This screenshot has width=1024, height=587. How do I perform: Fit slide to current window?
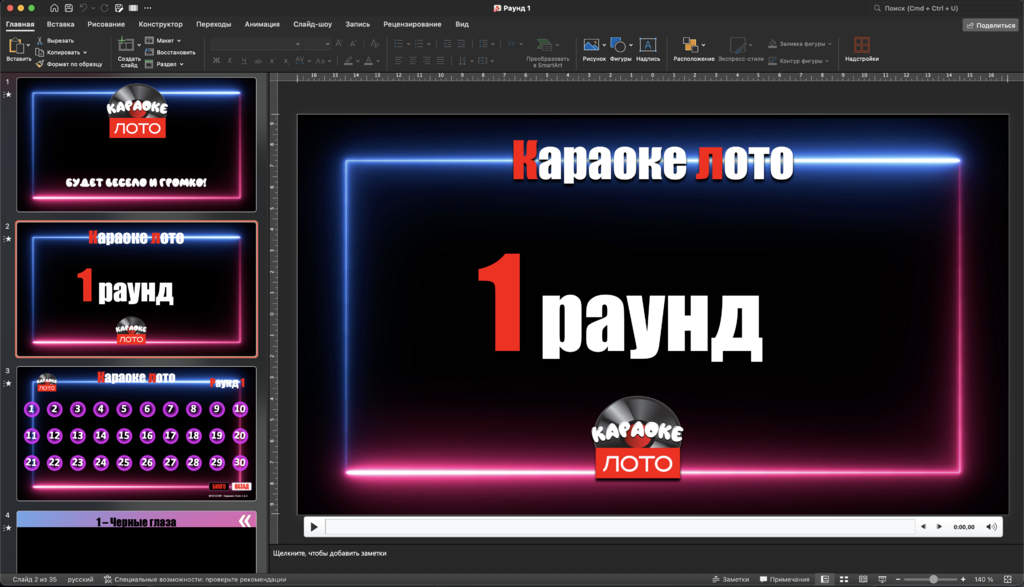[x=1008, y=579]
